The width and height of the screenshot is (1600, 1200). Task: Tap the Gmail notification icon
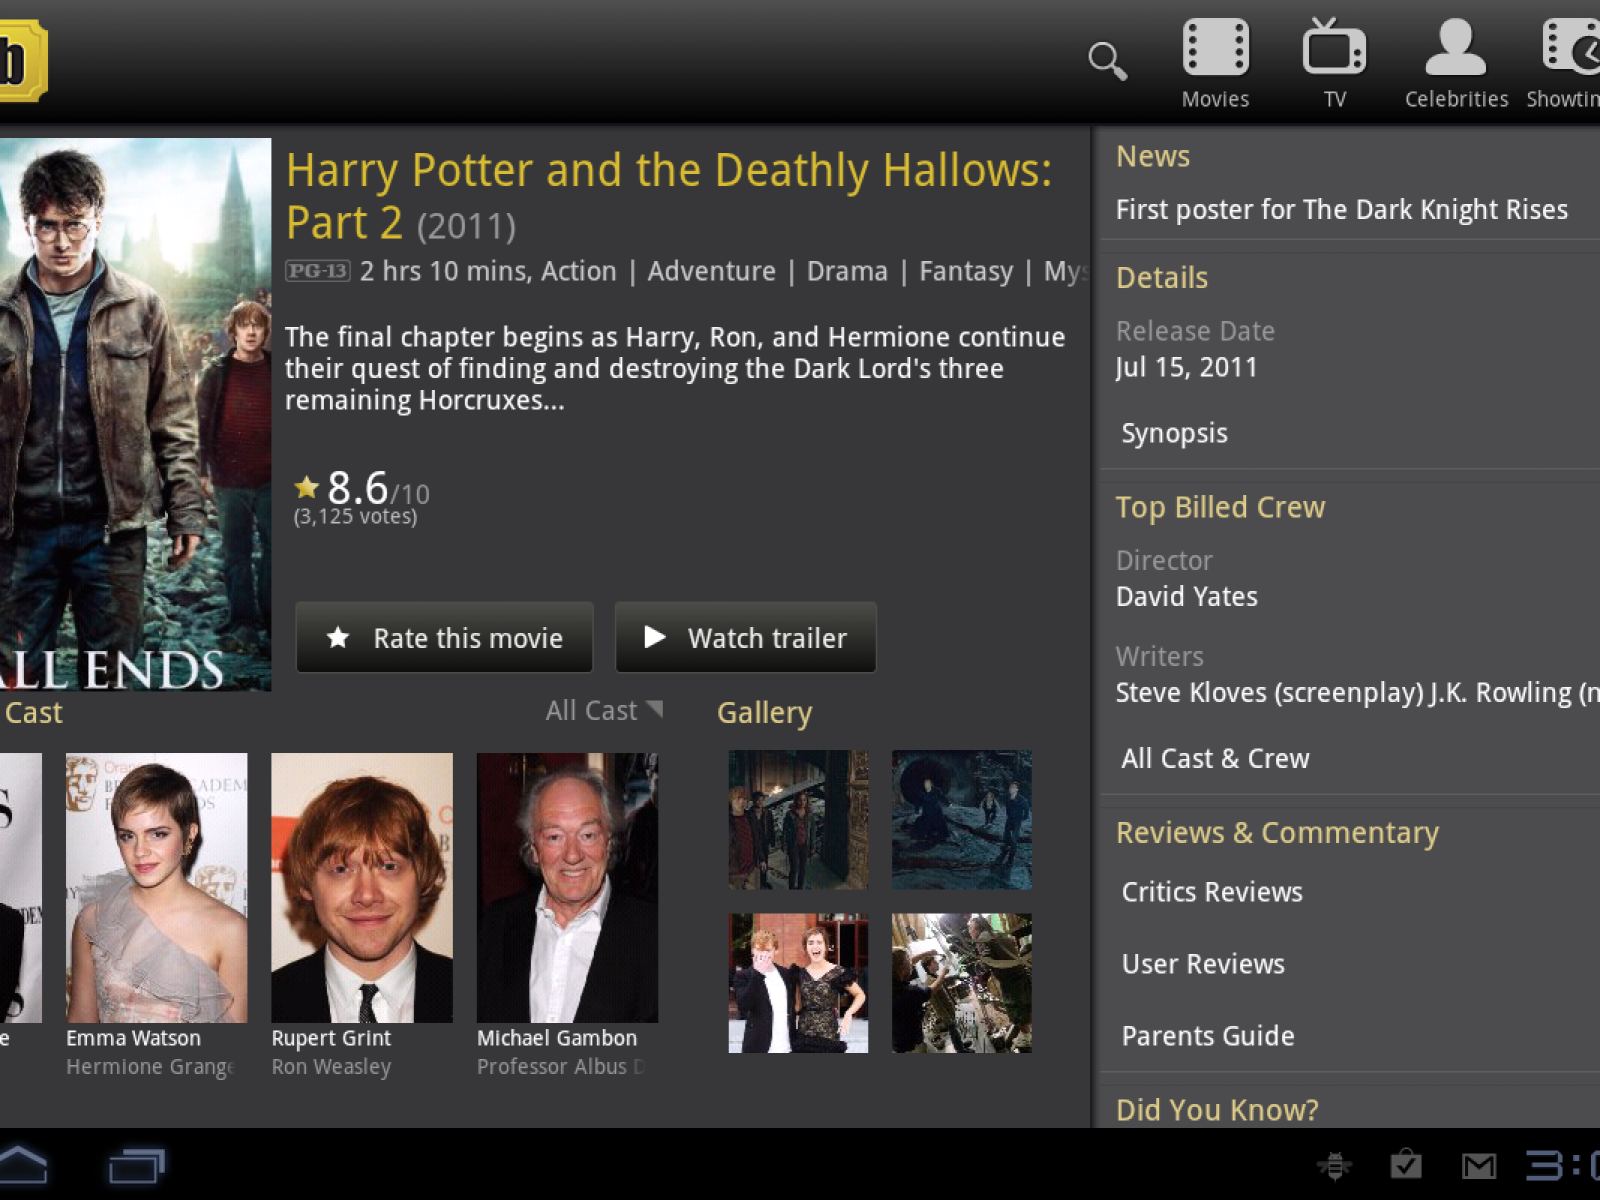pos(1479,1165)
